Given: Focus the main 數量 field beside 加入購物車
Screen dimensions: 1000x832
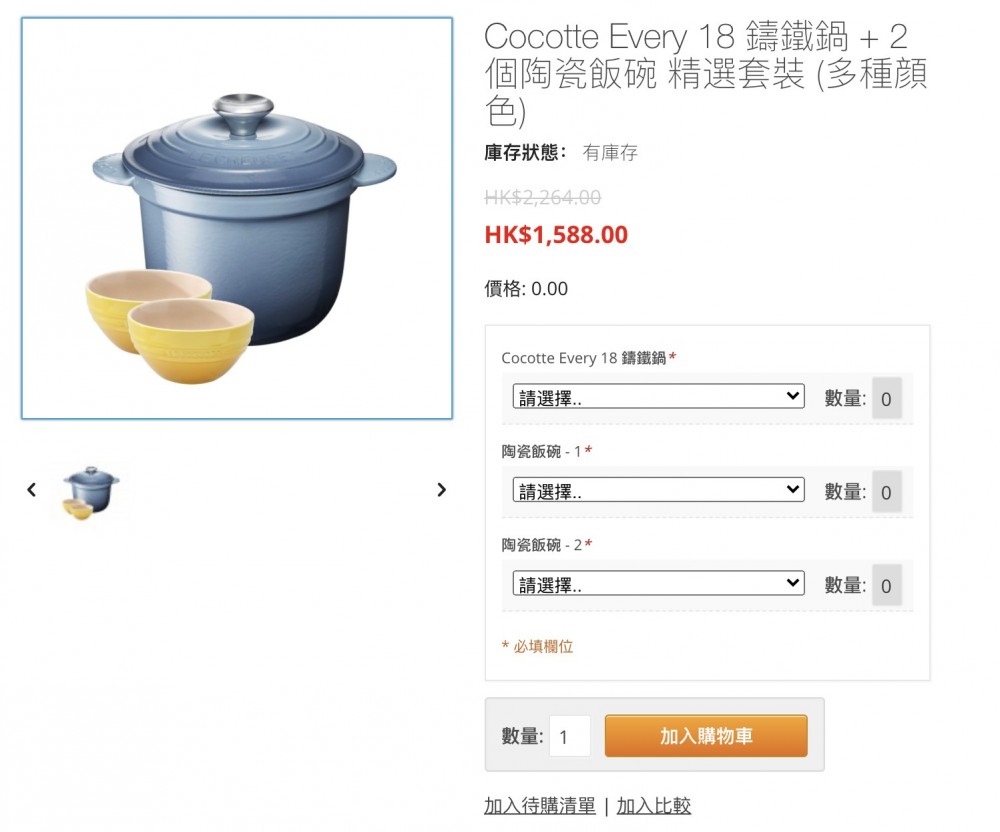Looking at the screenshot, I should [570, 736].
